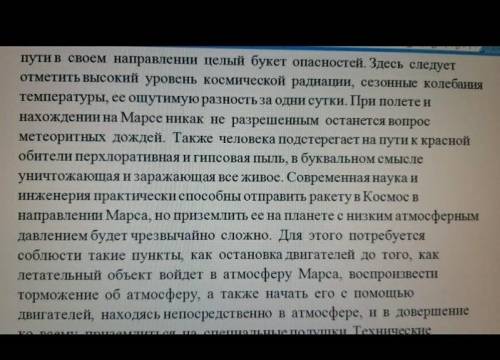This screenshot has height=360, width=500.
Task: Place cursor on the word "приземлить"
Action: (211, 216)
